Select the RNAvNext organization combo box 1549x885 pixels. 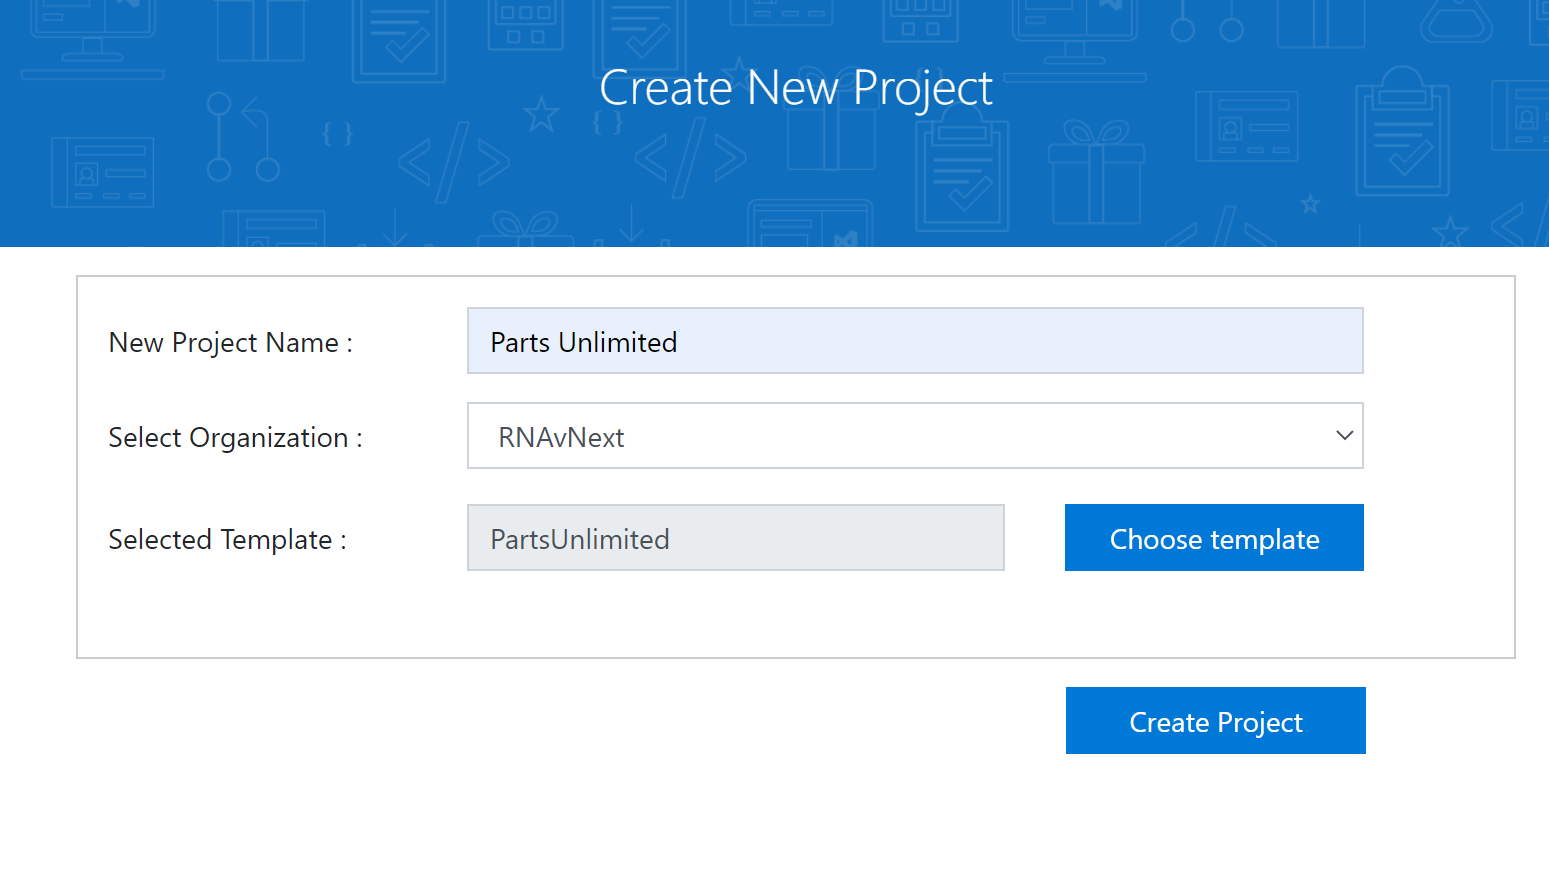[x=915, y=435]
